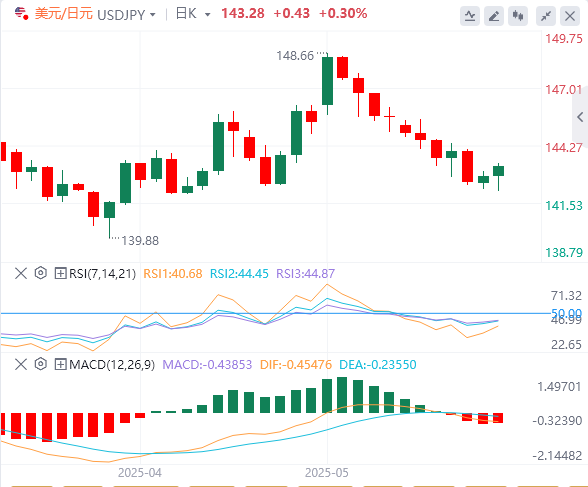Select the pencil drawing tool

point(494,16)
